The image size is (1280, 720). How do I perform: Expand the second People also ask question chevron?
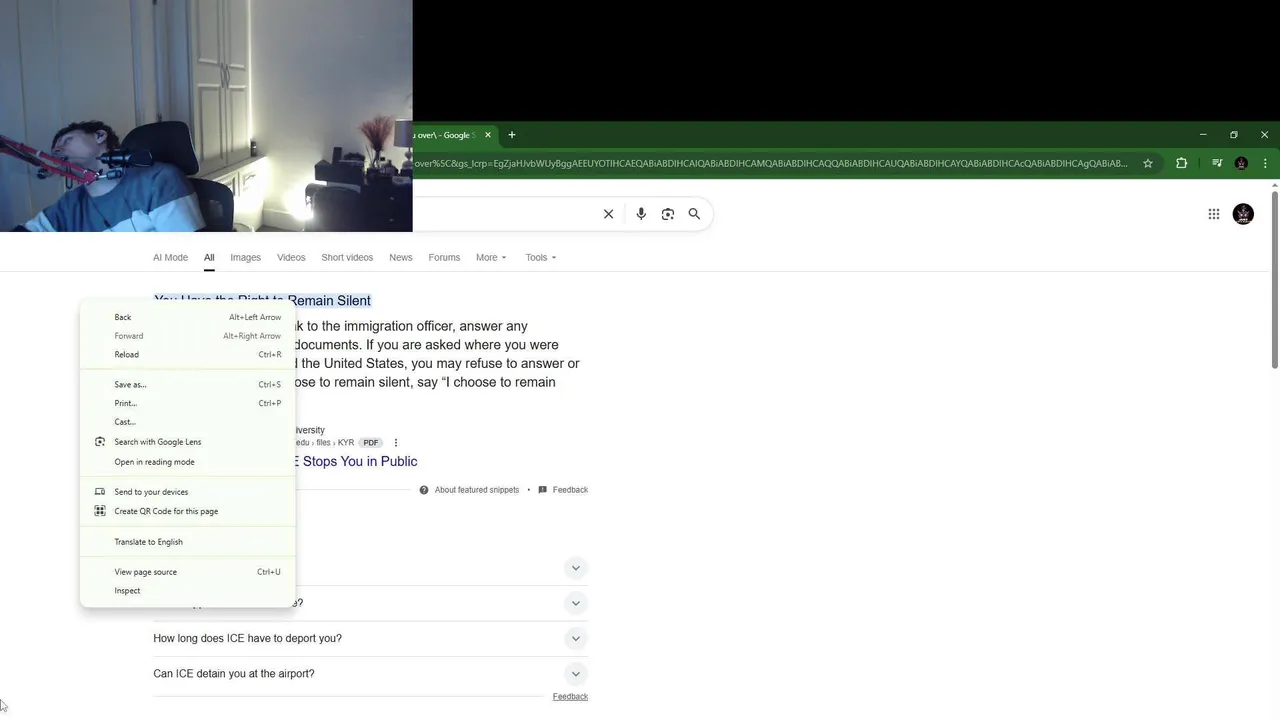point(575,603)
